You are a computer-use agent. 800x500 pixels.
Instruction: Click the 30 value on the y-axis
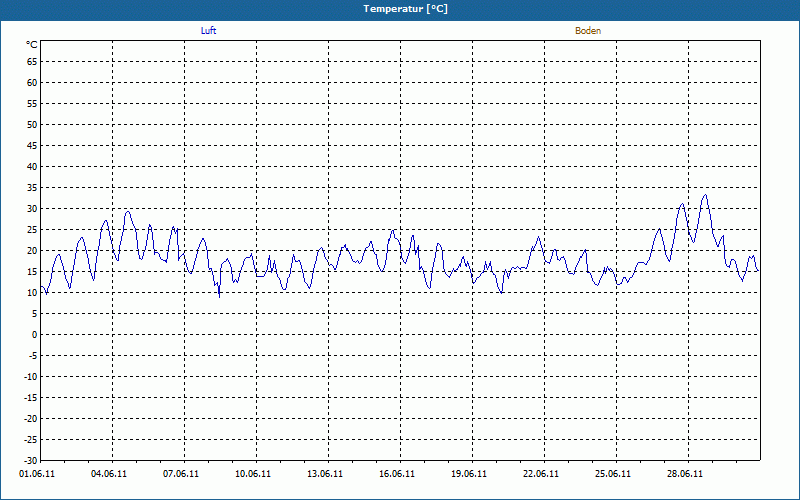[32, 209]
